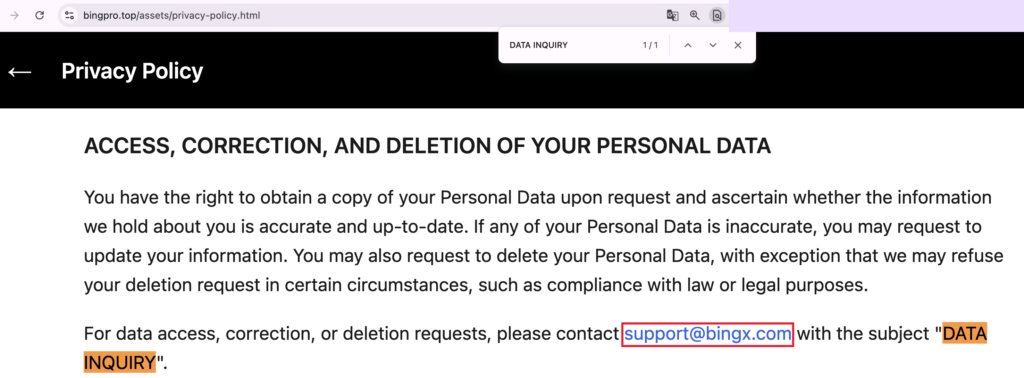Go back using the Privacy Policy arrow
1024x378 pixels.
click(x=20, y=71)
